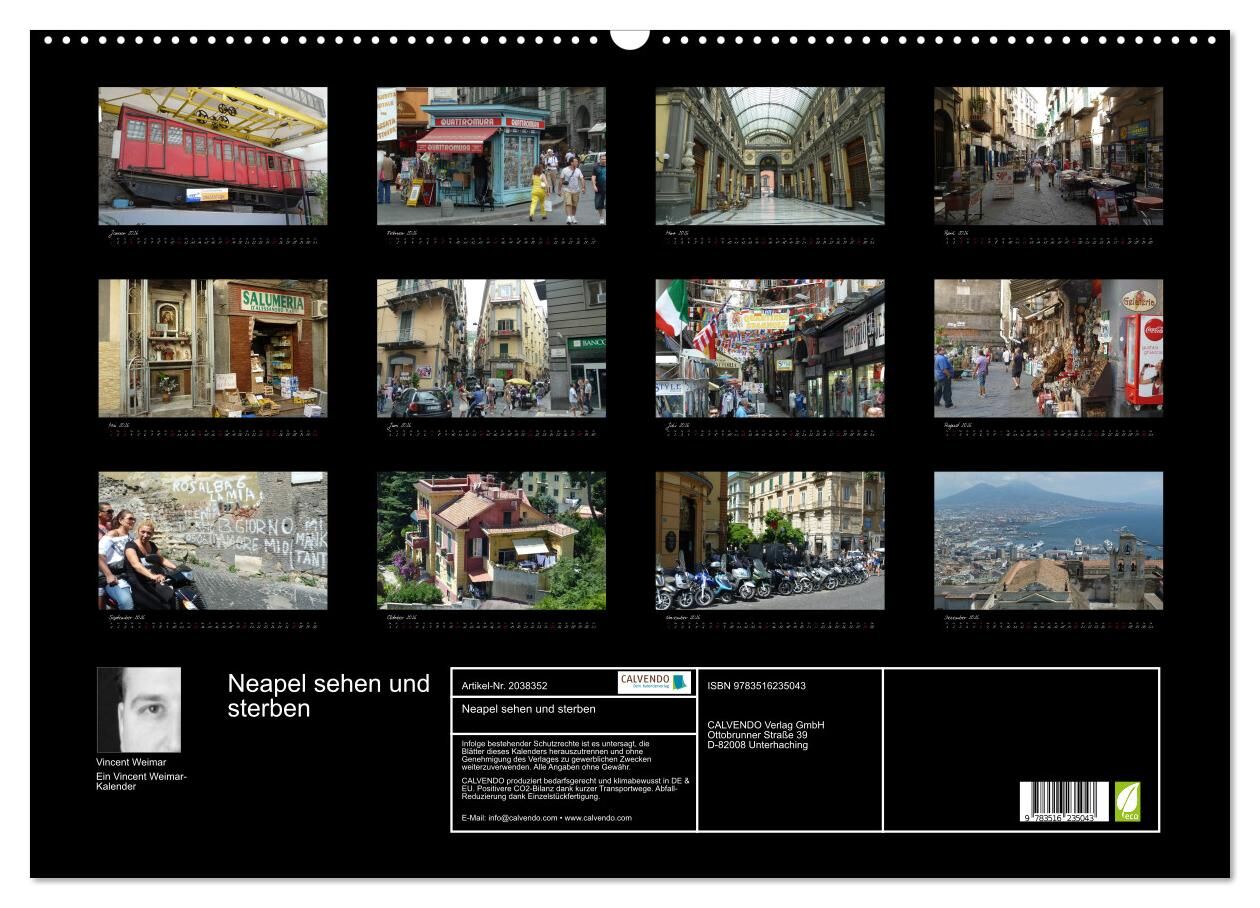The image size is (1260, 908).
Task: Click the green eco leaf icon
Action: pos(1127,801)
